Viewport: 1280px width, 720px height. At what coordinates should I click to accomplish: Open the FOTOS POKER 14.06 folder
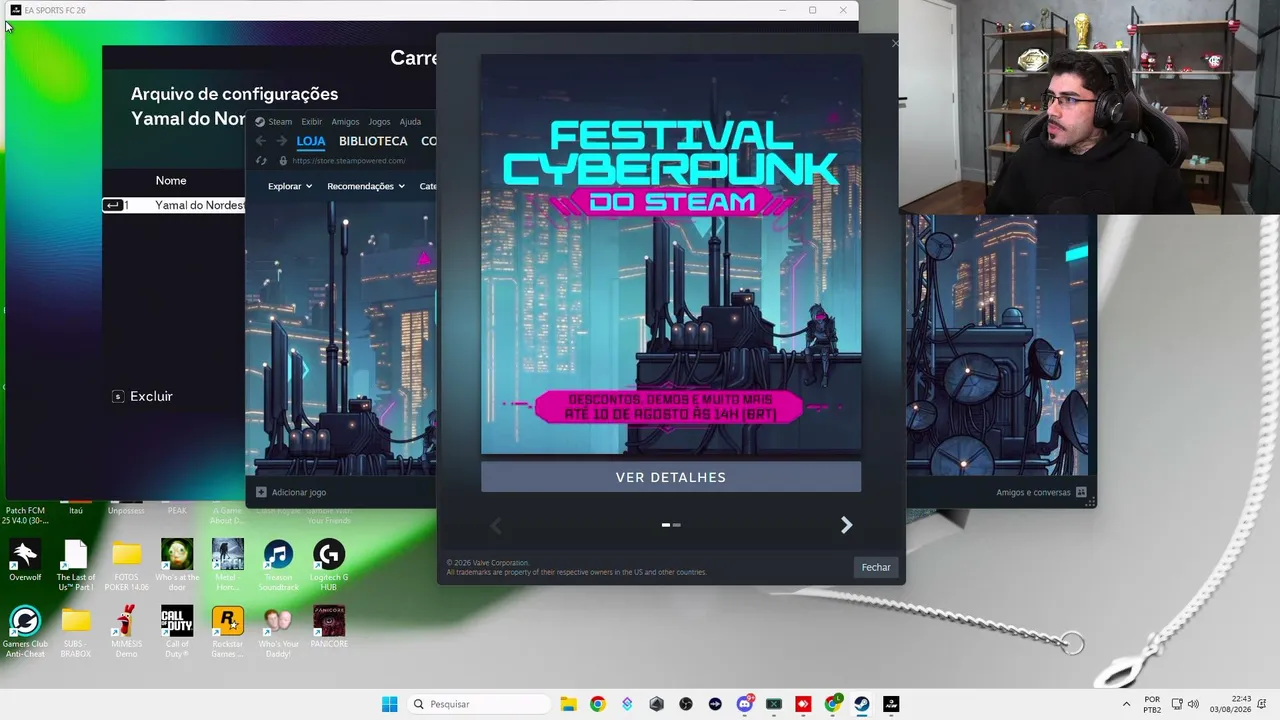pos(126,565)
